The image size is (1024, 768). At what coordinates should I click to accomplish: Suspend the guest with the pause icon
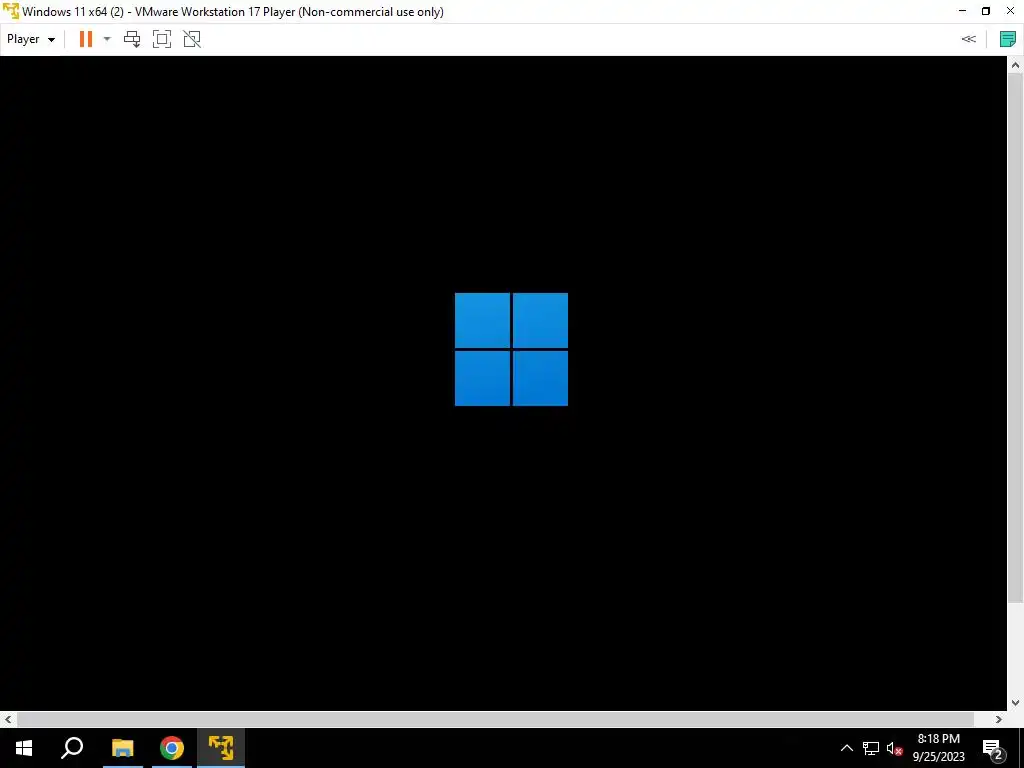click(86, 39)
